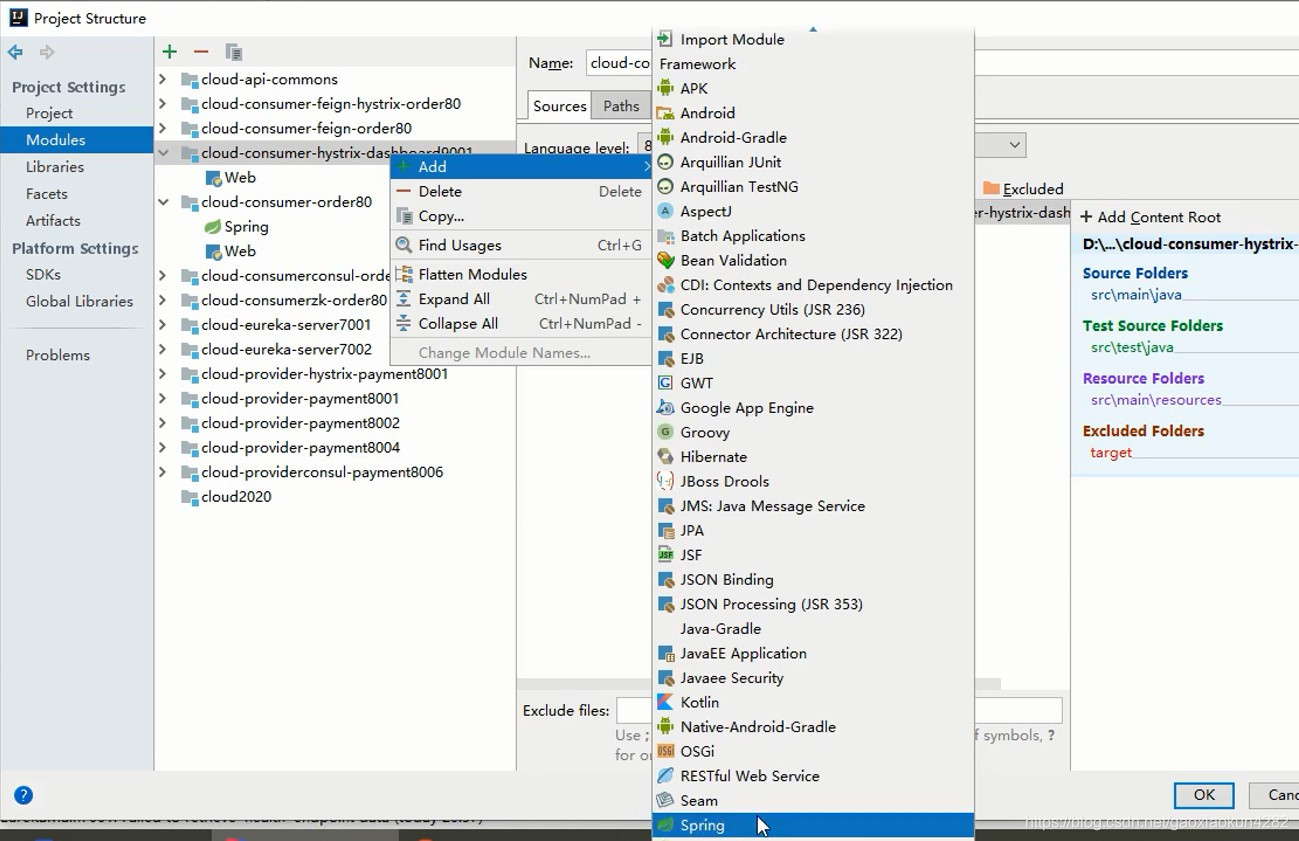Click the Hibernate framework icon

665,457
